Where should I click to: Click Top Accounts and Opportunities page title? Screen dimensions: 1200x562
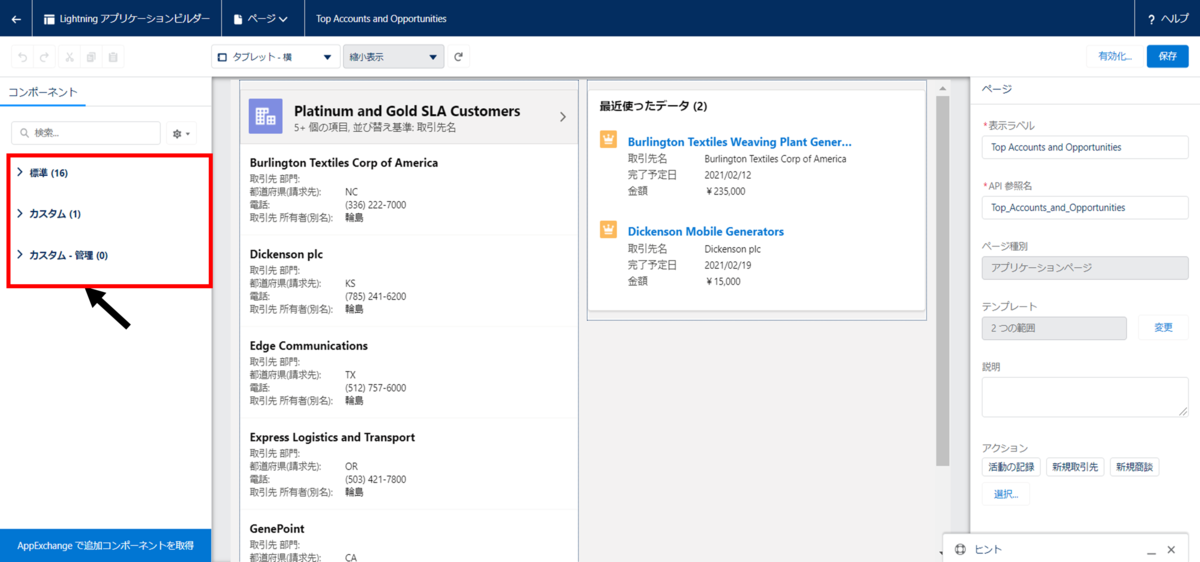[x=381, y=19]
